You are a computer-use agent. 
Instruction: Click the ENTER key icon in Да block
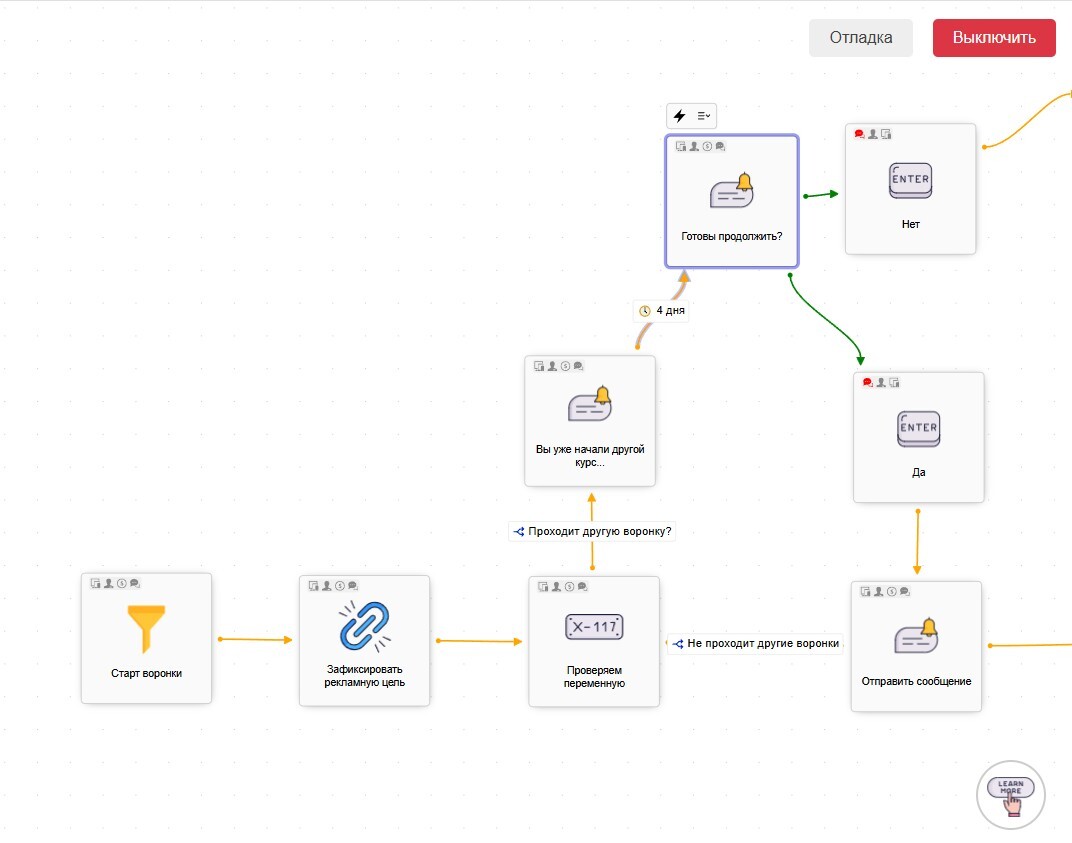(x=918, y=429)
